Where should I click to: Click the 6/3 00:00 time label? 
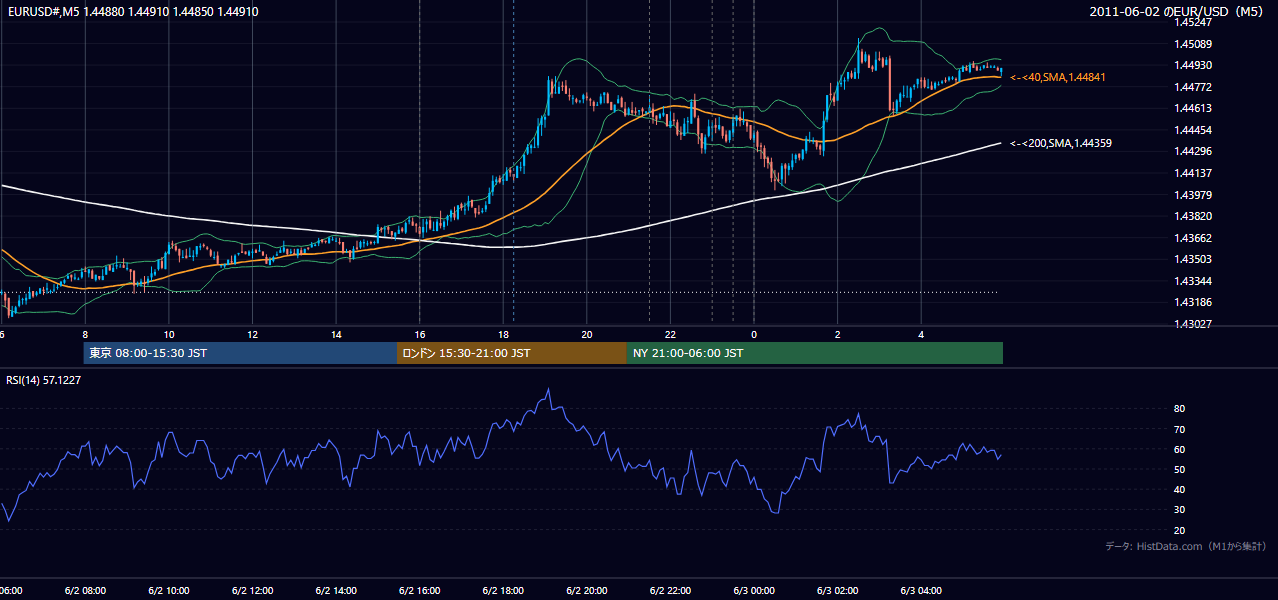pyautogui.click(x=754, y=591)
